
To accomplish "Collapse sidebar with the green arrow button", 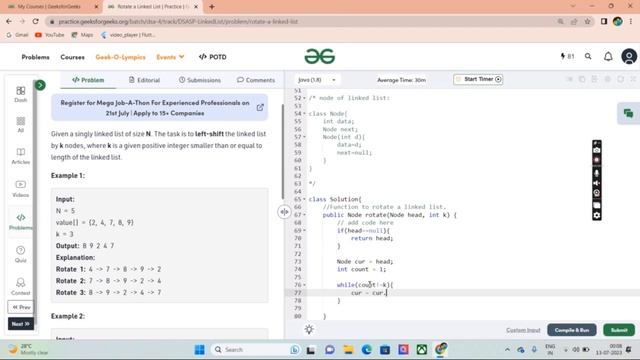I will (40, 85).
